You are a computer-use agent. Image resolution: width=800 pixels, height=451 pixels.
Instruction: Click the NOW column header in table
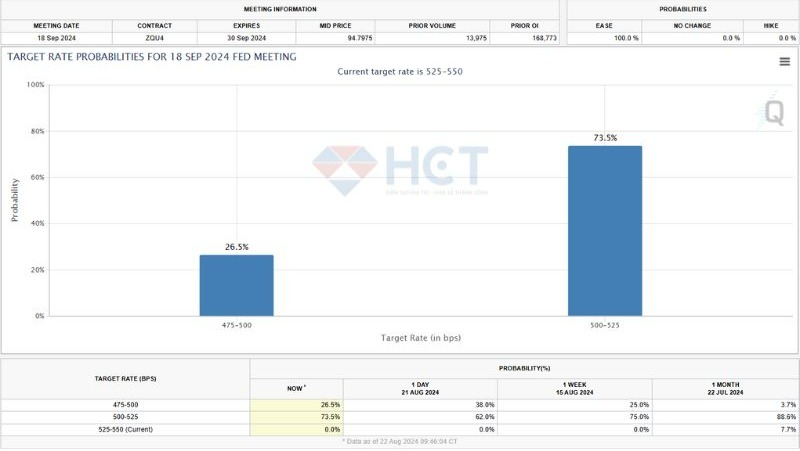coord(296,386)
